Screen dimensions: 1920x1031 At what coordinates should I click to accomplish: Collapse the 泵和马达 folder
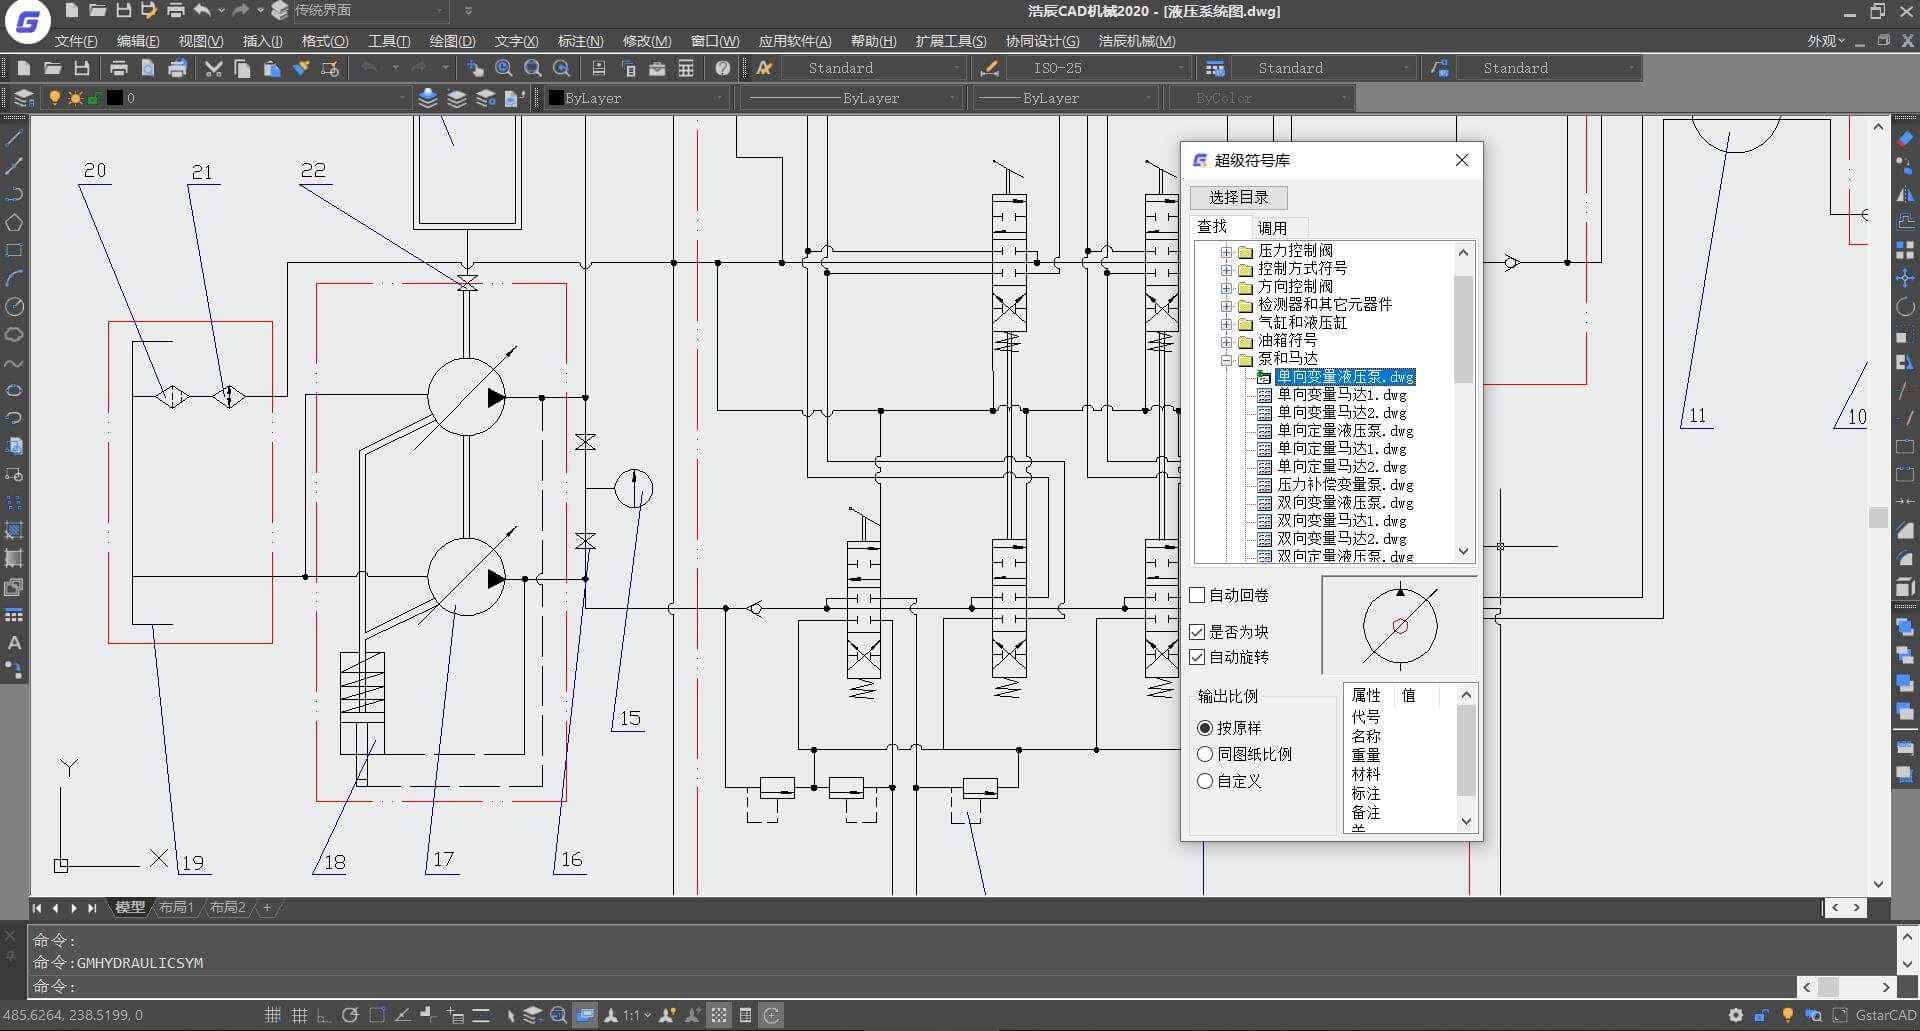(1226, 359)
